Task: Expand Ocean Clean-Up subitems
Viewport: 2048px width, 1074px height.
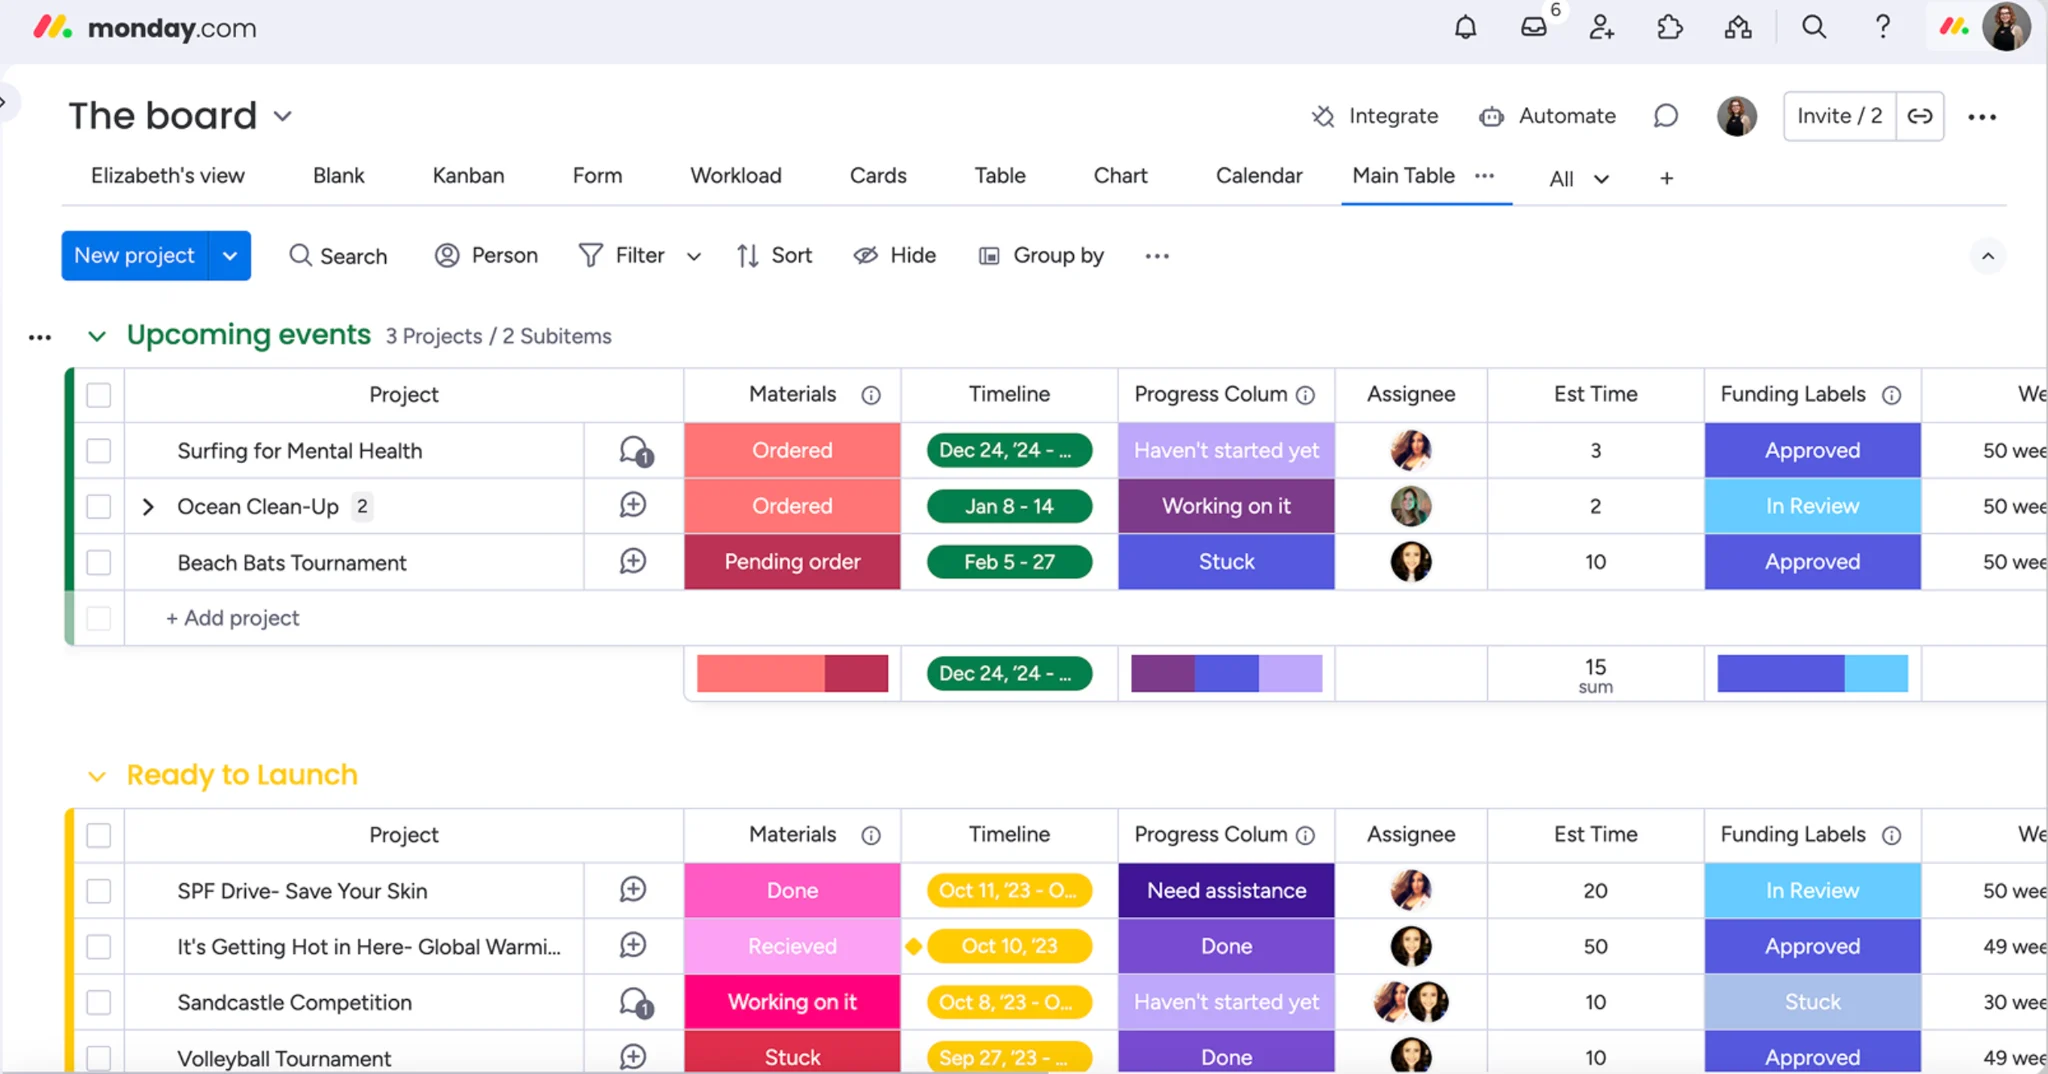Action: point(148,507)
